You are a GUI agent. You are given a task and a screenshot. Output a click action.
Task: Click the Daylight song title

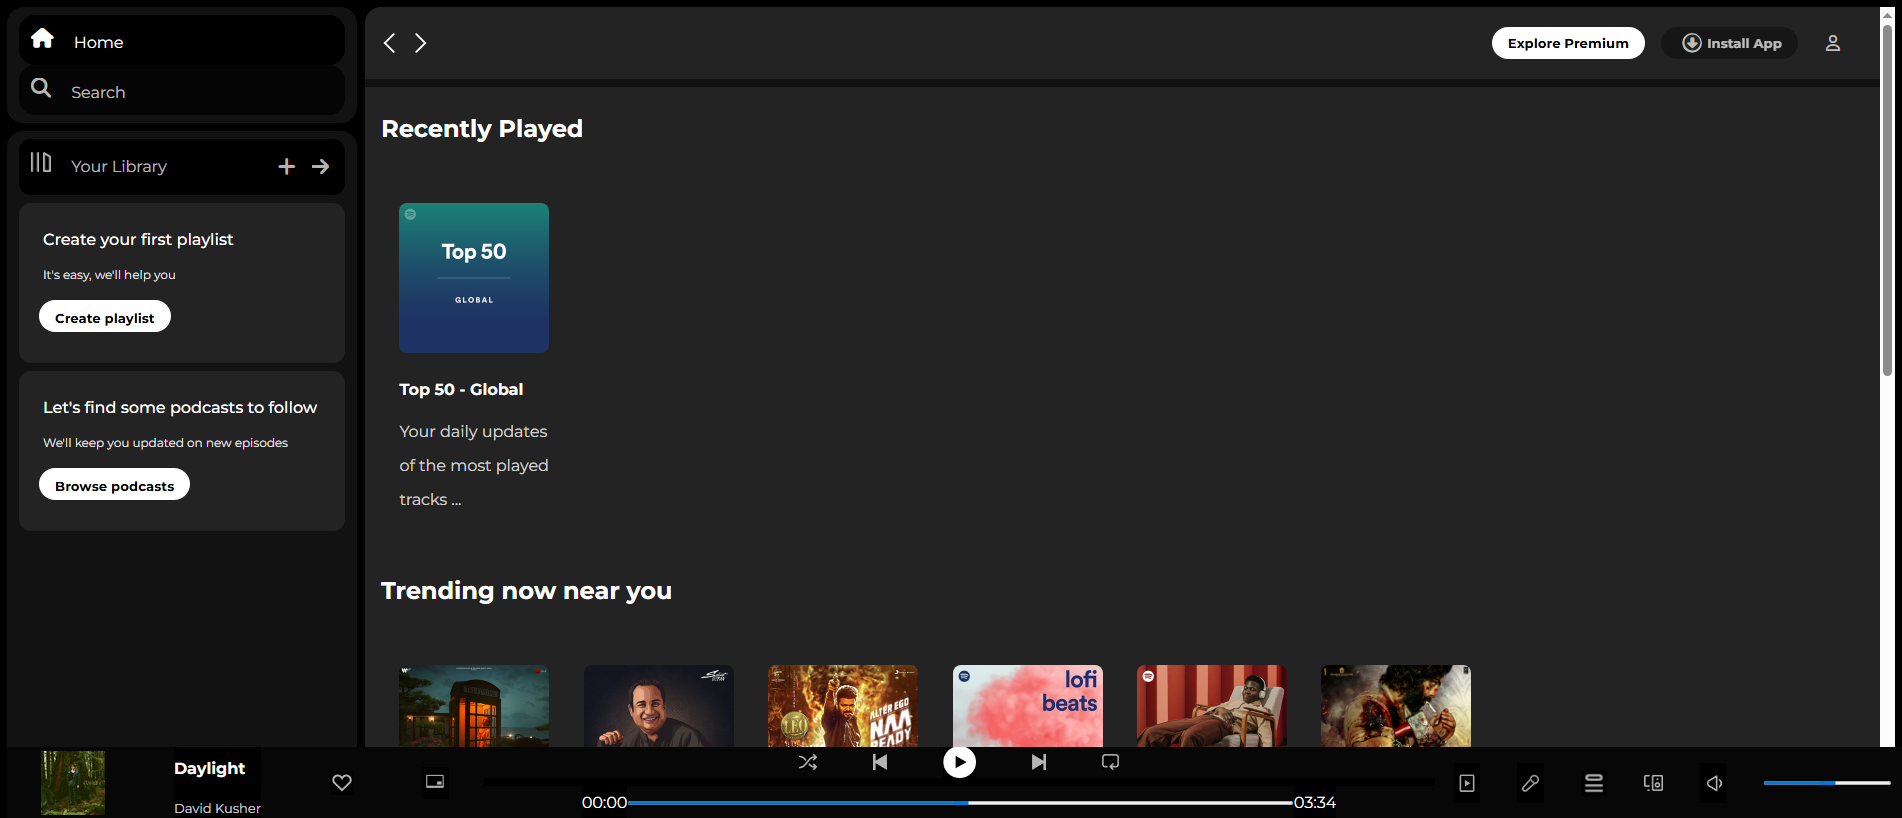click(x=209, y=768)
